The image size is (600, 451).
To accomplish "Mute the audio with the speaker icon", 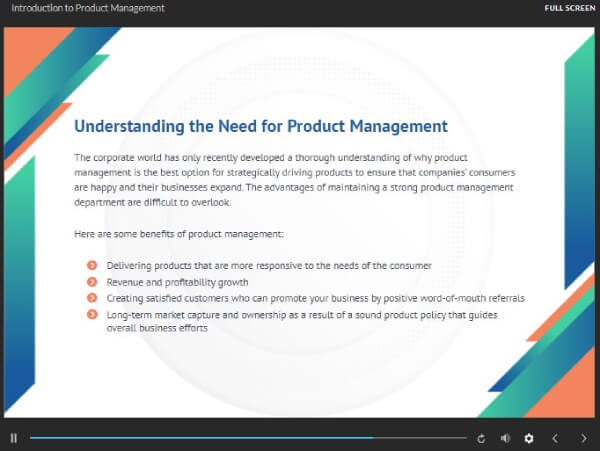I will [x=505, y=438].
